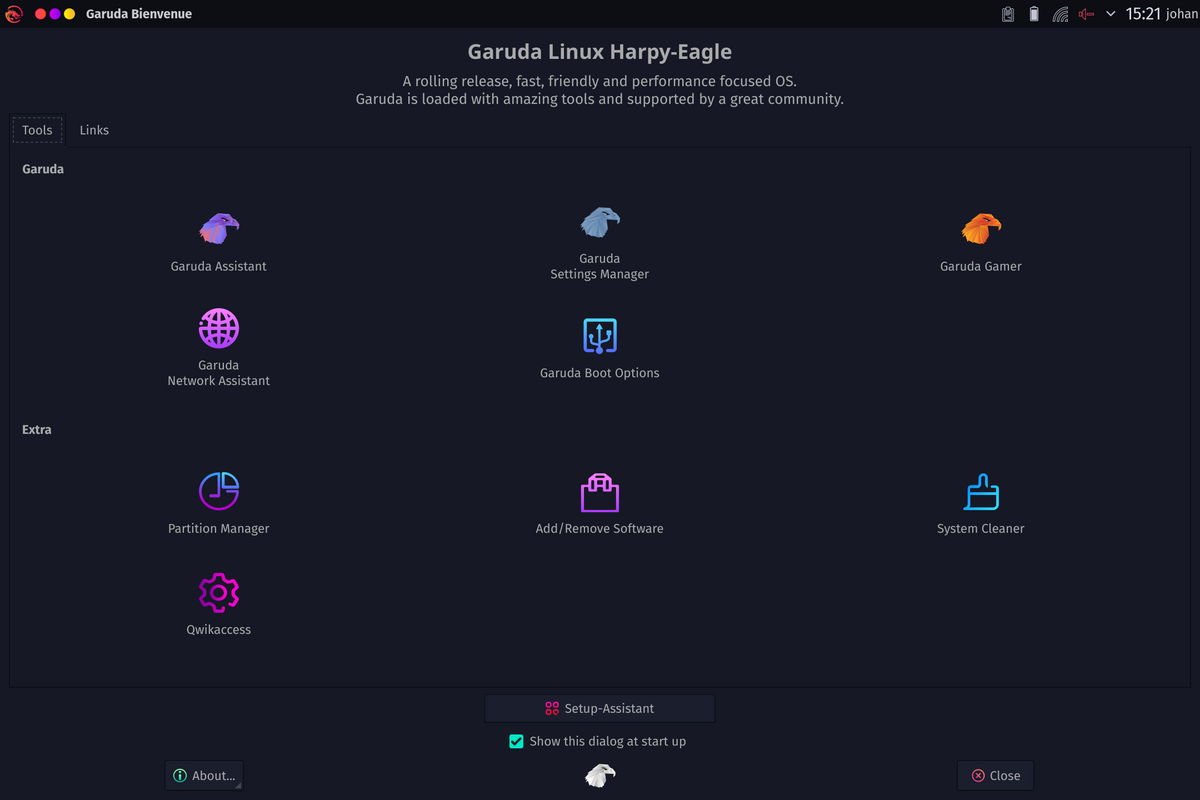Click the Extra section heading
This screenshot has width=1200, height=800.
click(37, 429)
